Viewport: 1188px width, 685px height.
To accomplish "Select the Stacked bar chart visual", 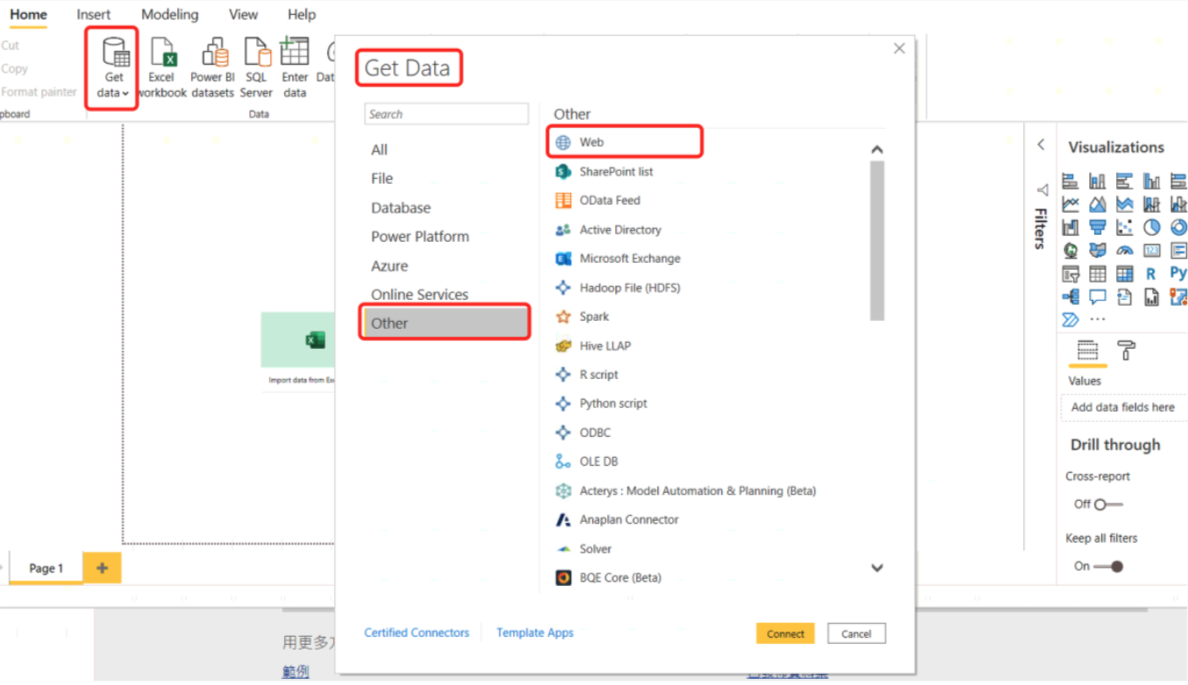I will tap(1070, 181).
